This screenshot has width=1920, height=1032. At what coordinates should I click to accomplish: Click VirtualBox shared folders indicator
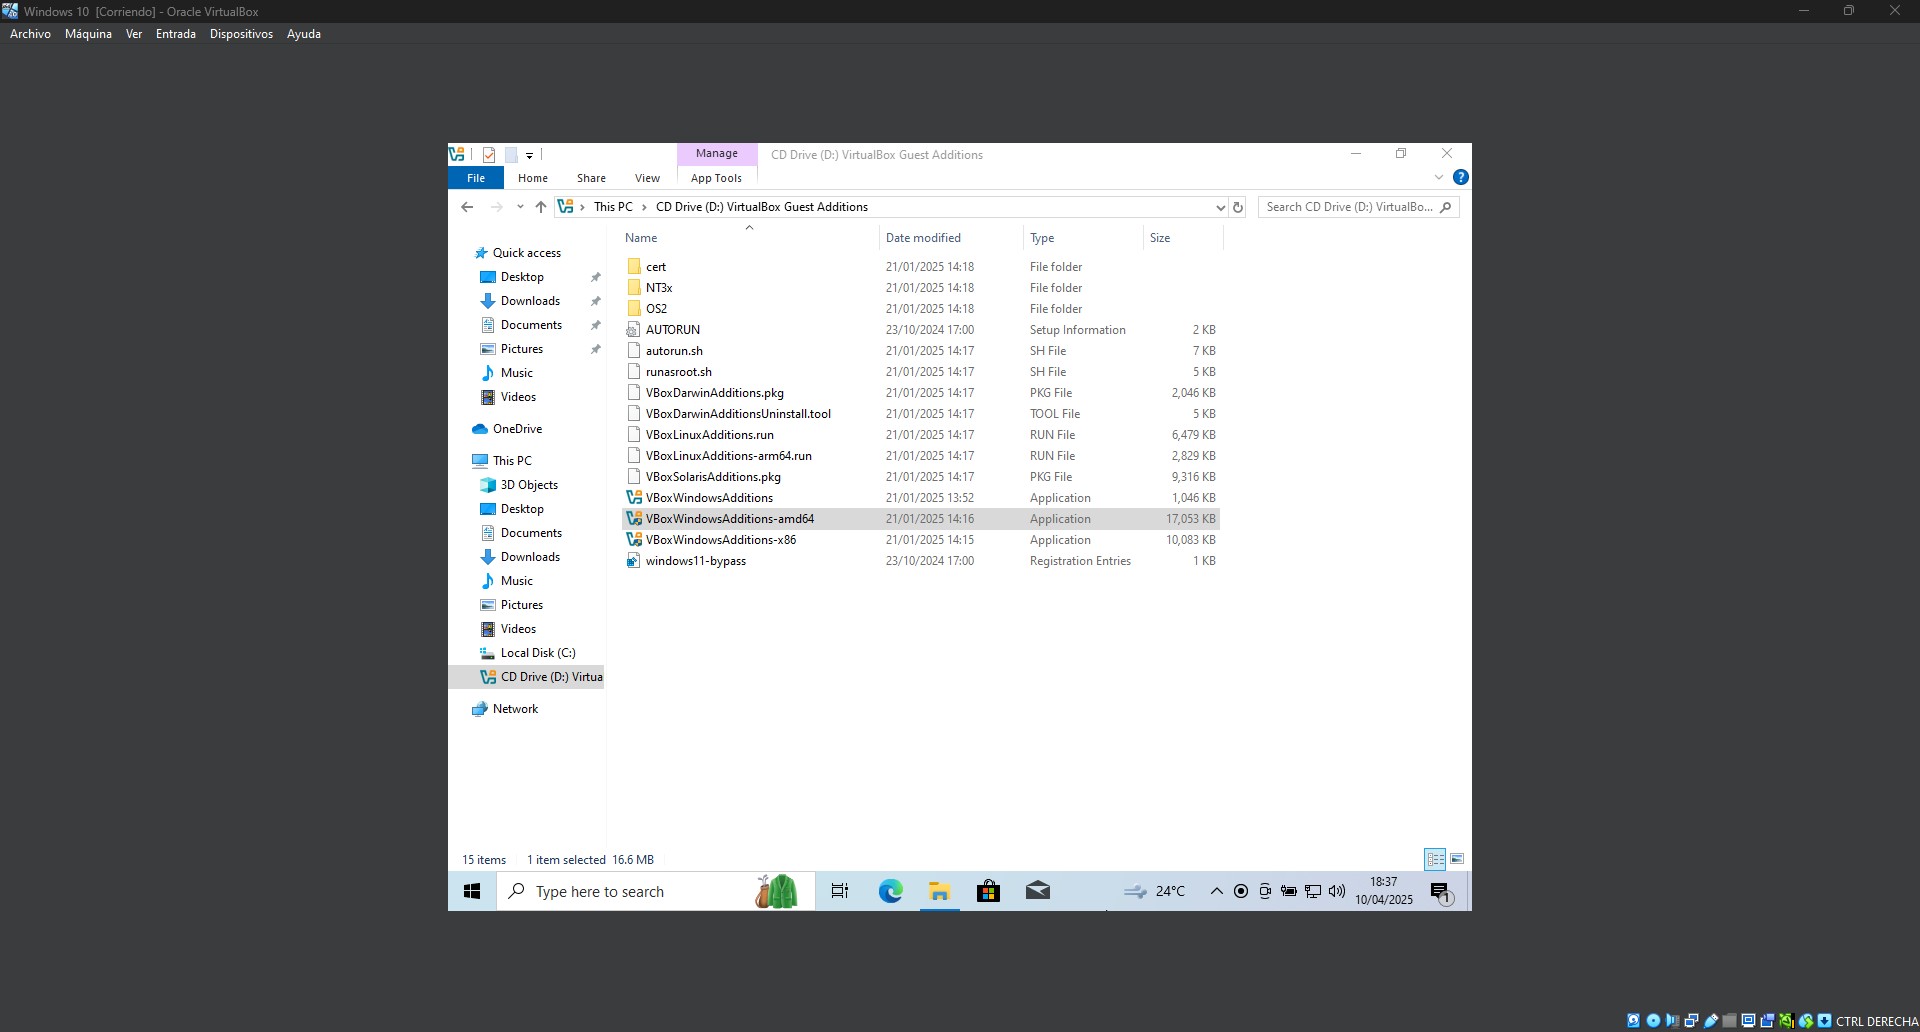(1729, 1021)
